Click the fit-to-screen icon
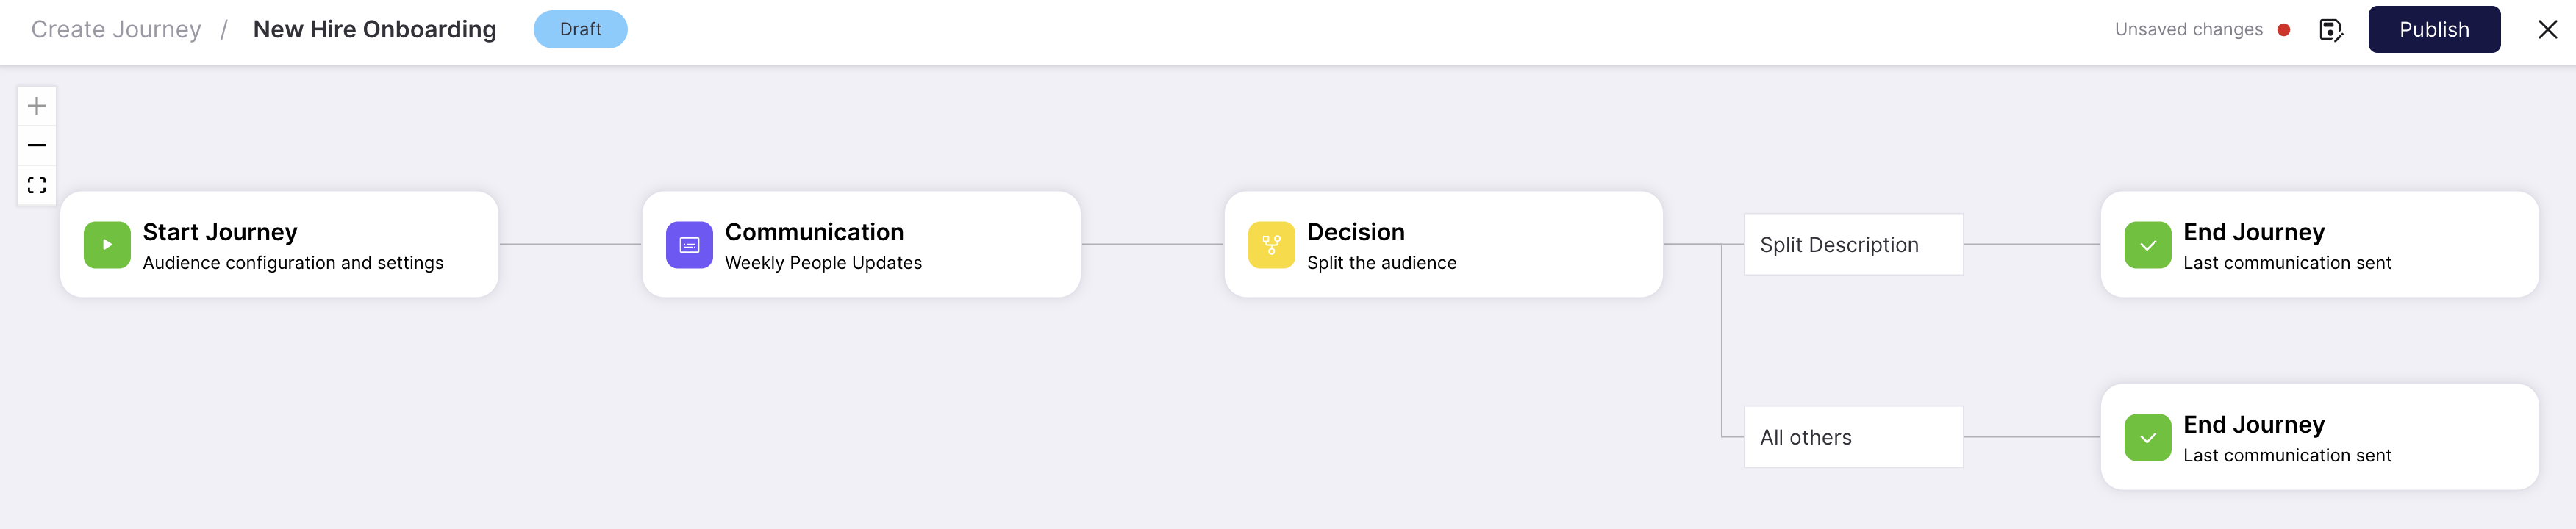 (x=37, y=185)
